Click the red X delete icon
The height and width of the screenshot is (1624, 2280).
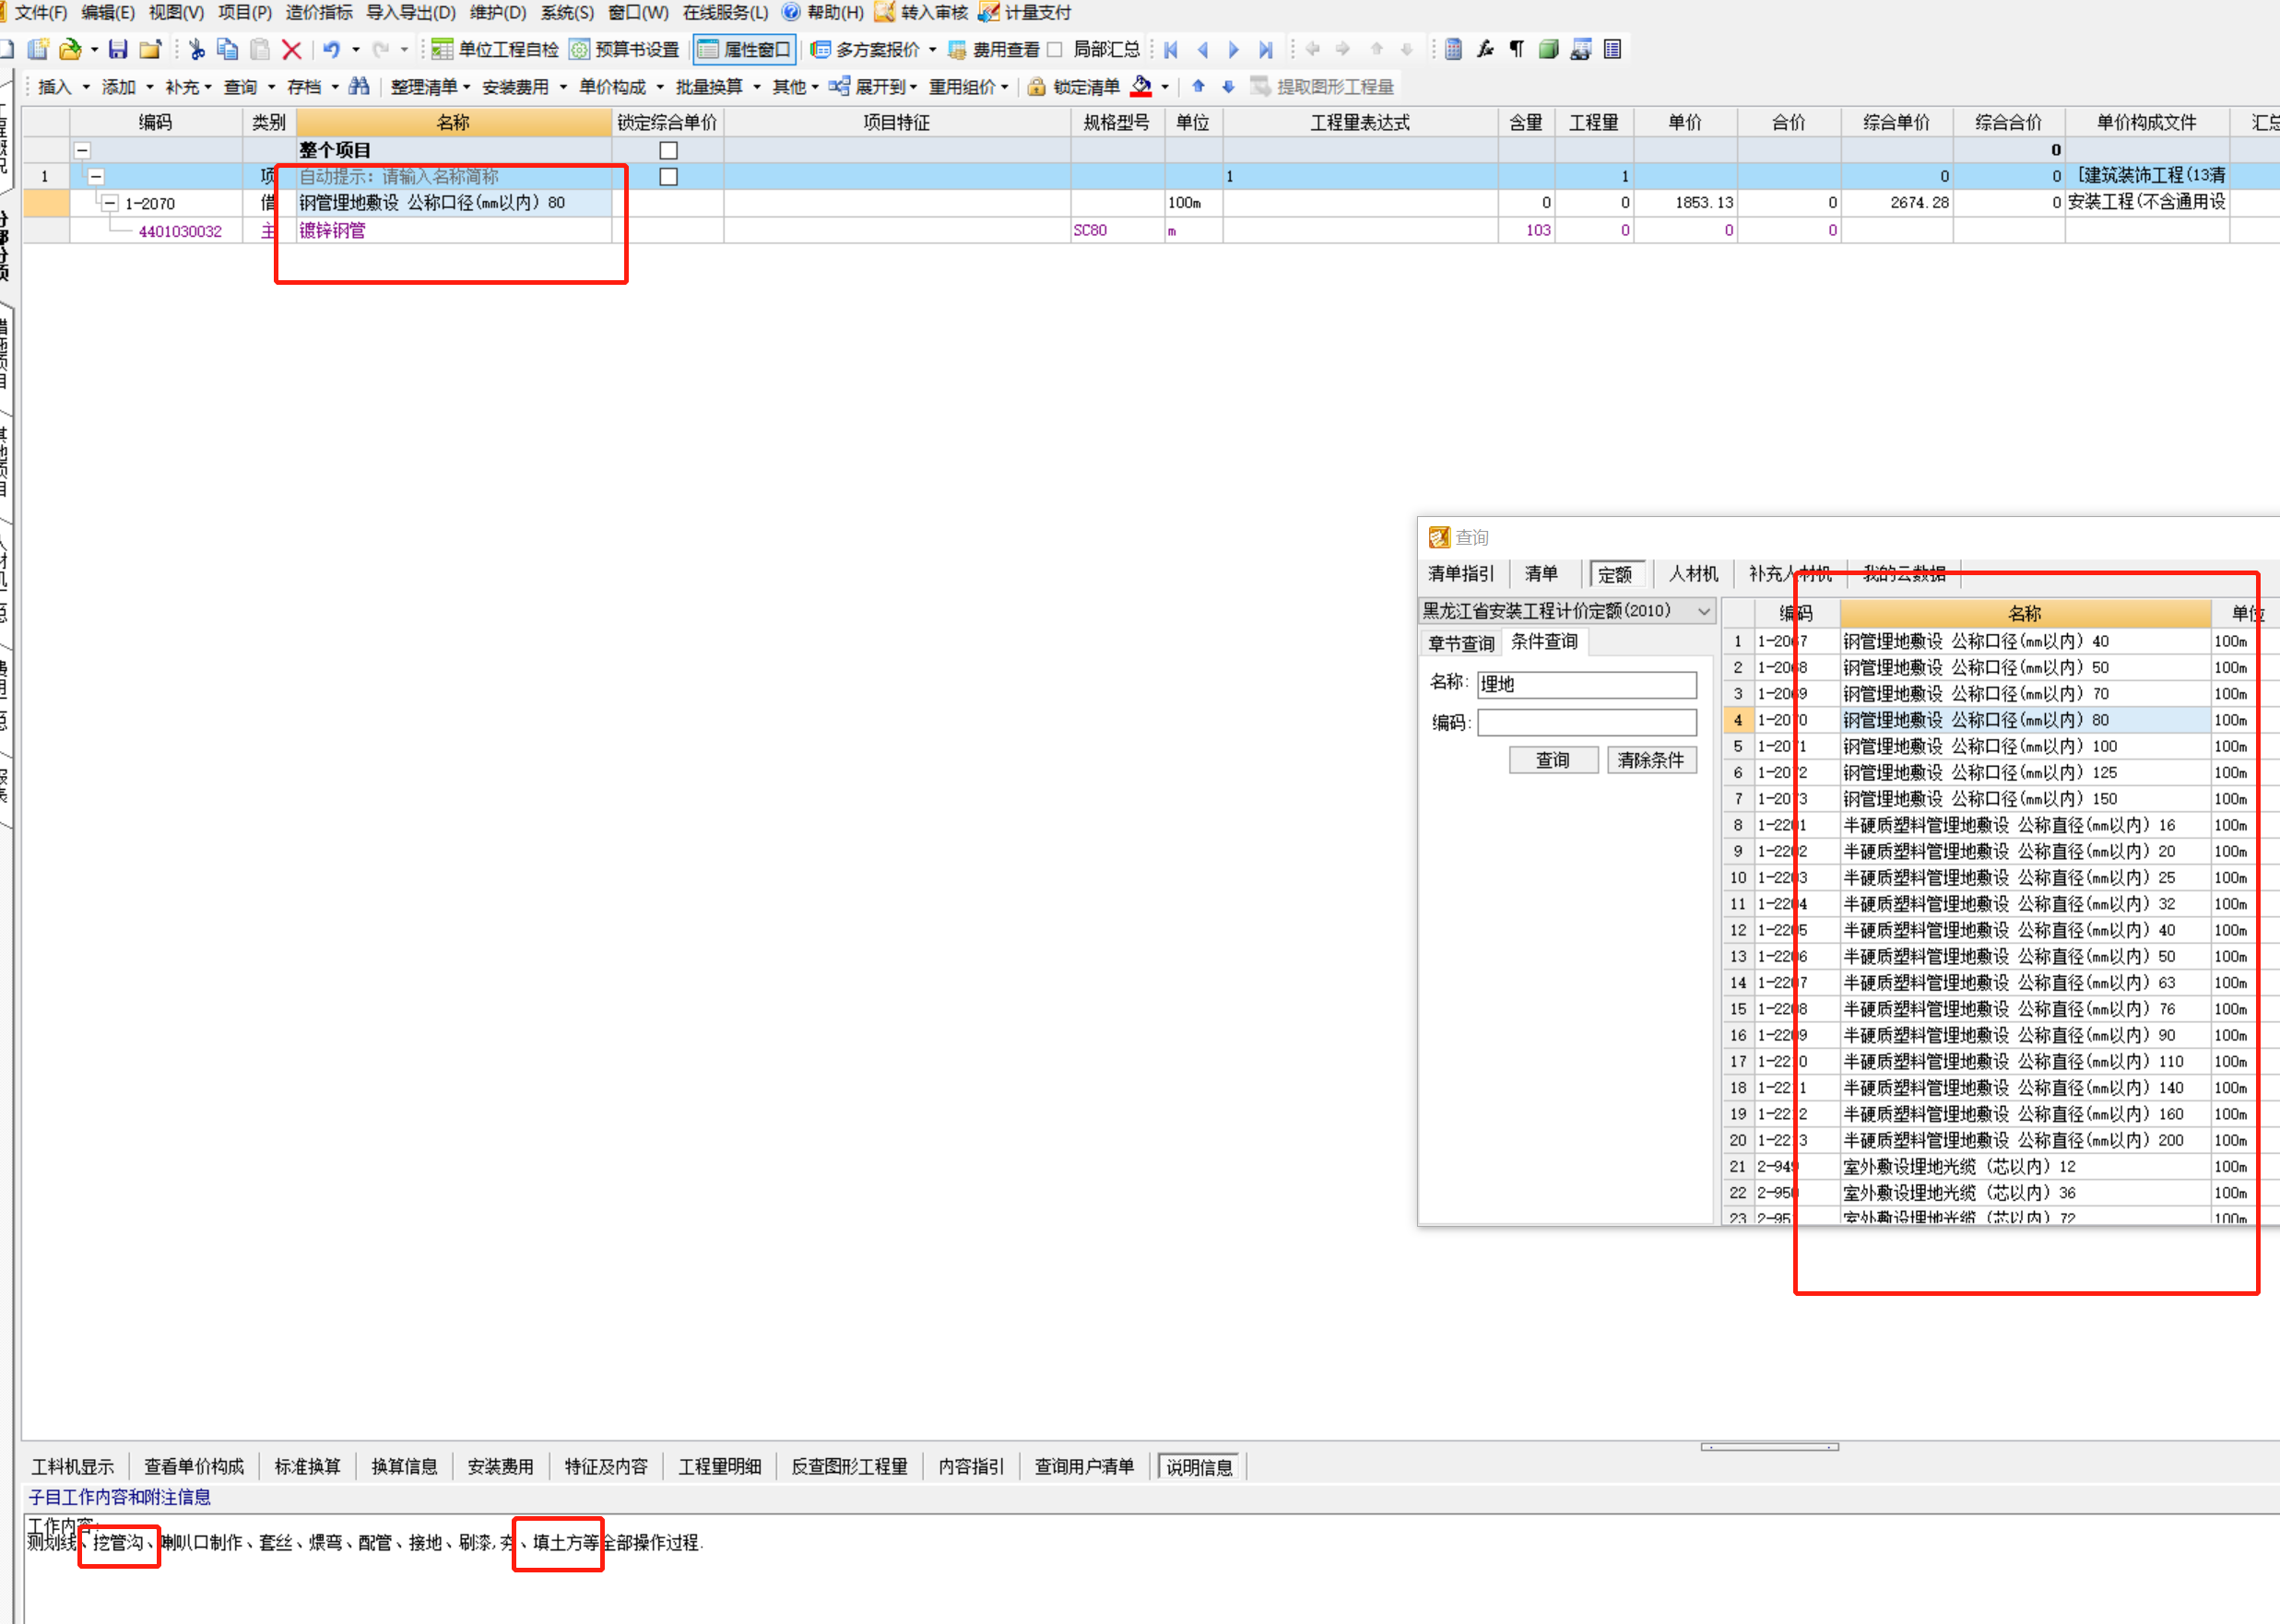(292, 49)
